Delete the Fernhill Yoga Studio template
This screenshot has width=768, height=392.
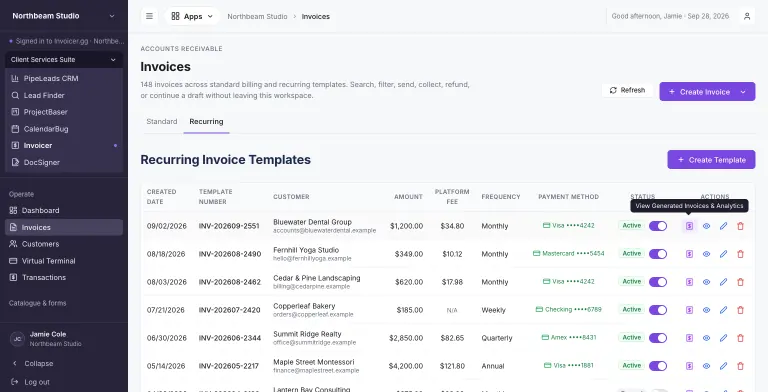(x=741, y=254)
